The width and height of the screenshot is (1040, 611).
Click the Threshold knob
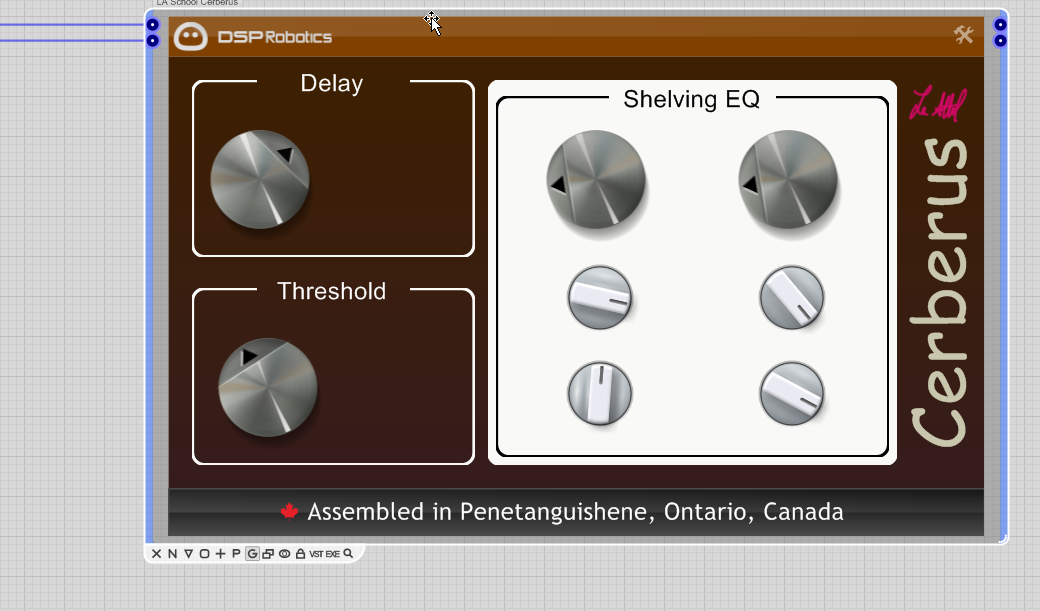(268, 387)
